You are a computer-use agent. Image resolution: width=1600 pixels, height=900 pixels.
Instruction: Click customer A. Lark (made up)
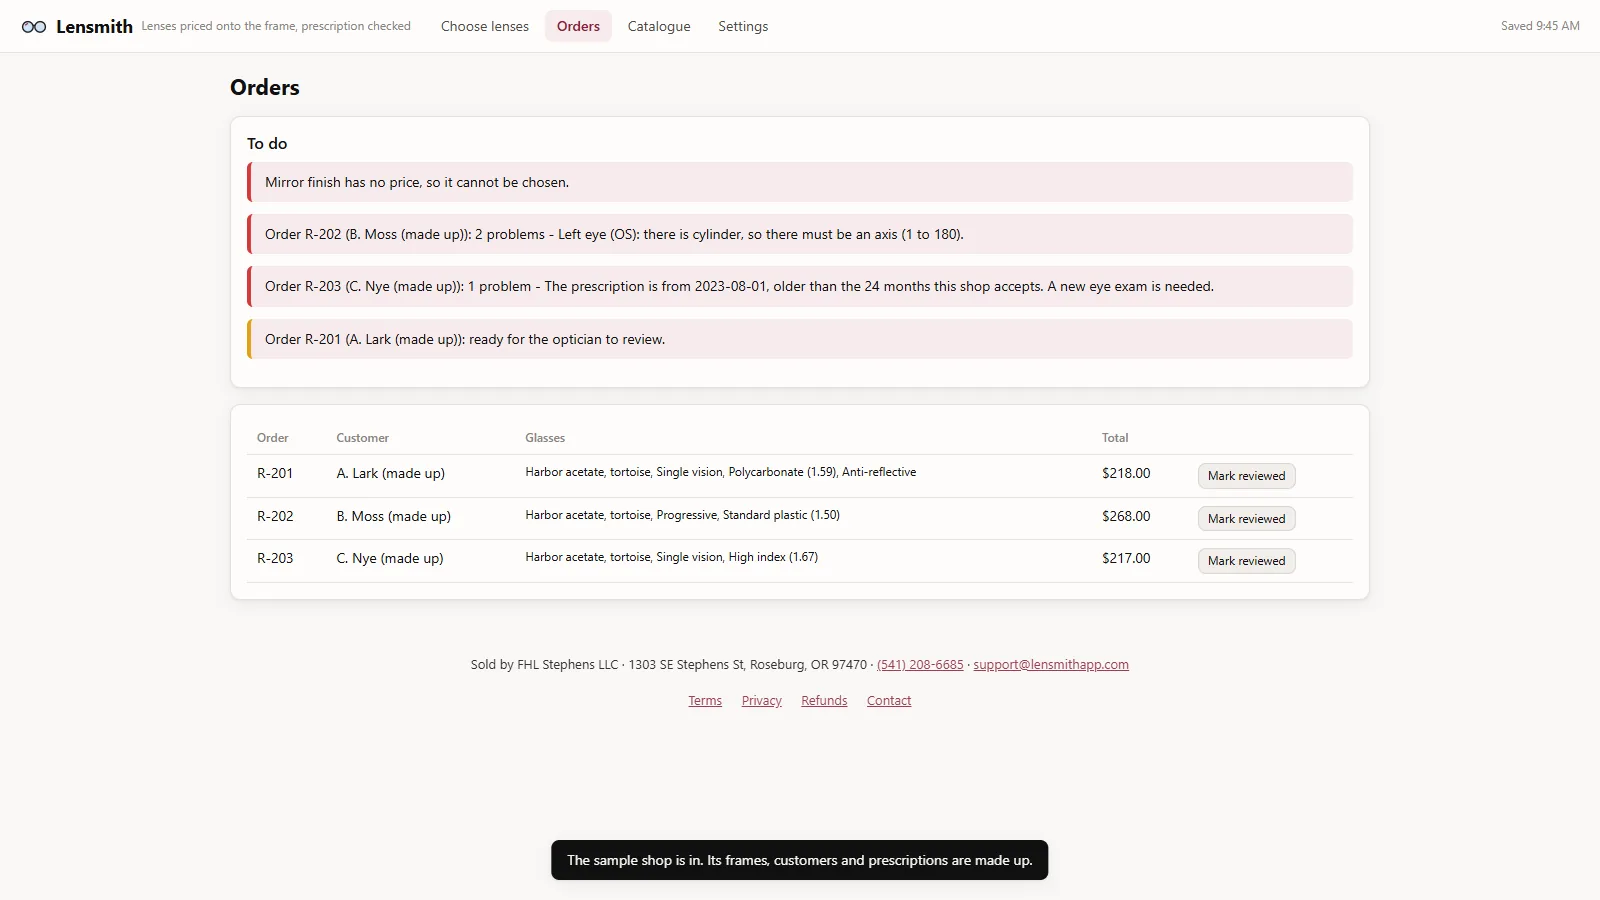tap(391, 473)
